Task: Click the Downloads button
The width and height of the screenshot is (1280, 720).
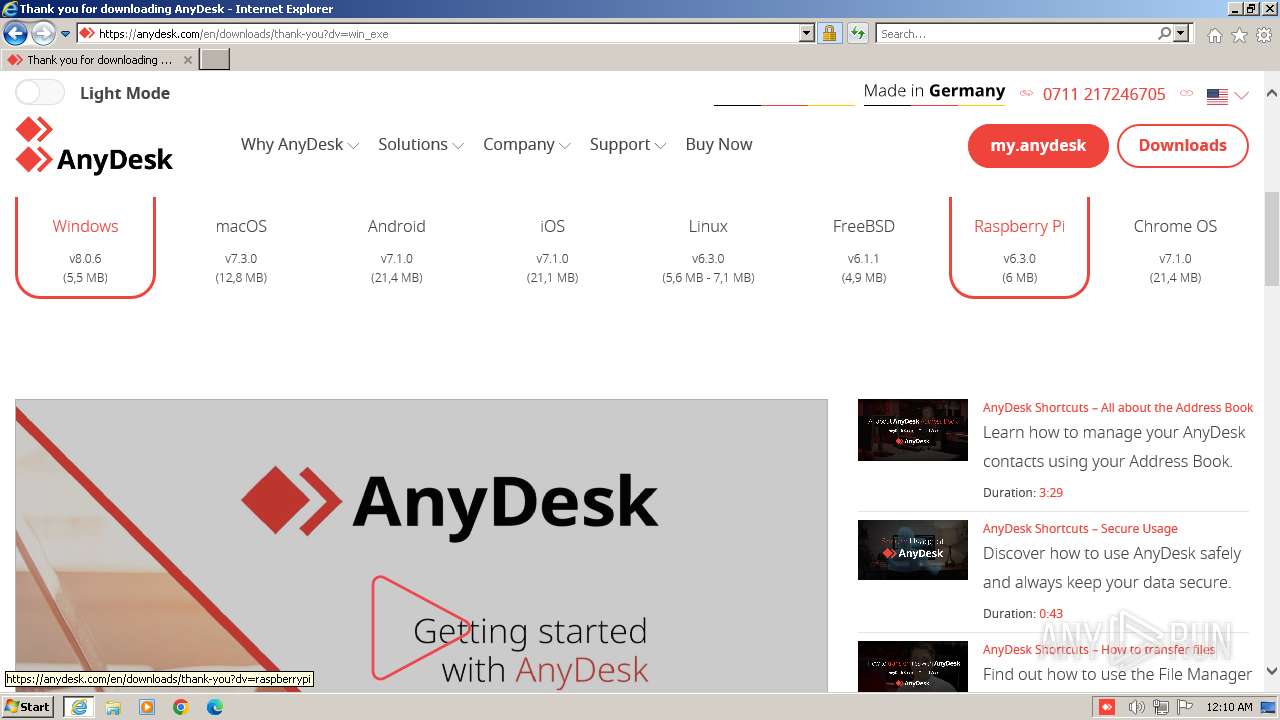Action: tap(1182, 145)
